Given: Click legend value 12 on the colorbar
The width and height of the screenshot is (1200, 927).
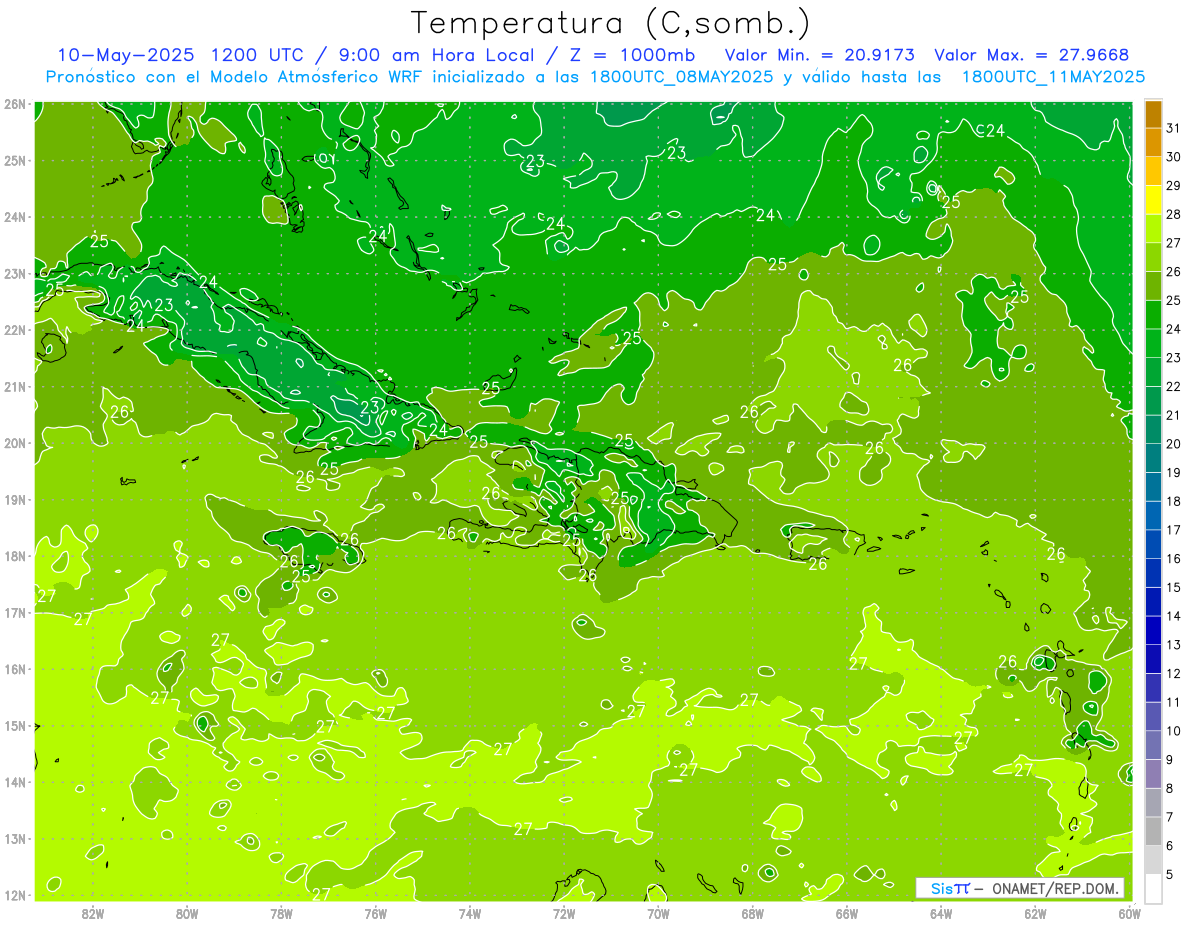Looking at the screenshot, I should click(x=1174, y=673).
